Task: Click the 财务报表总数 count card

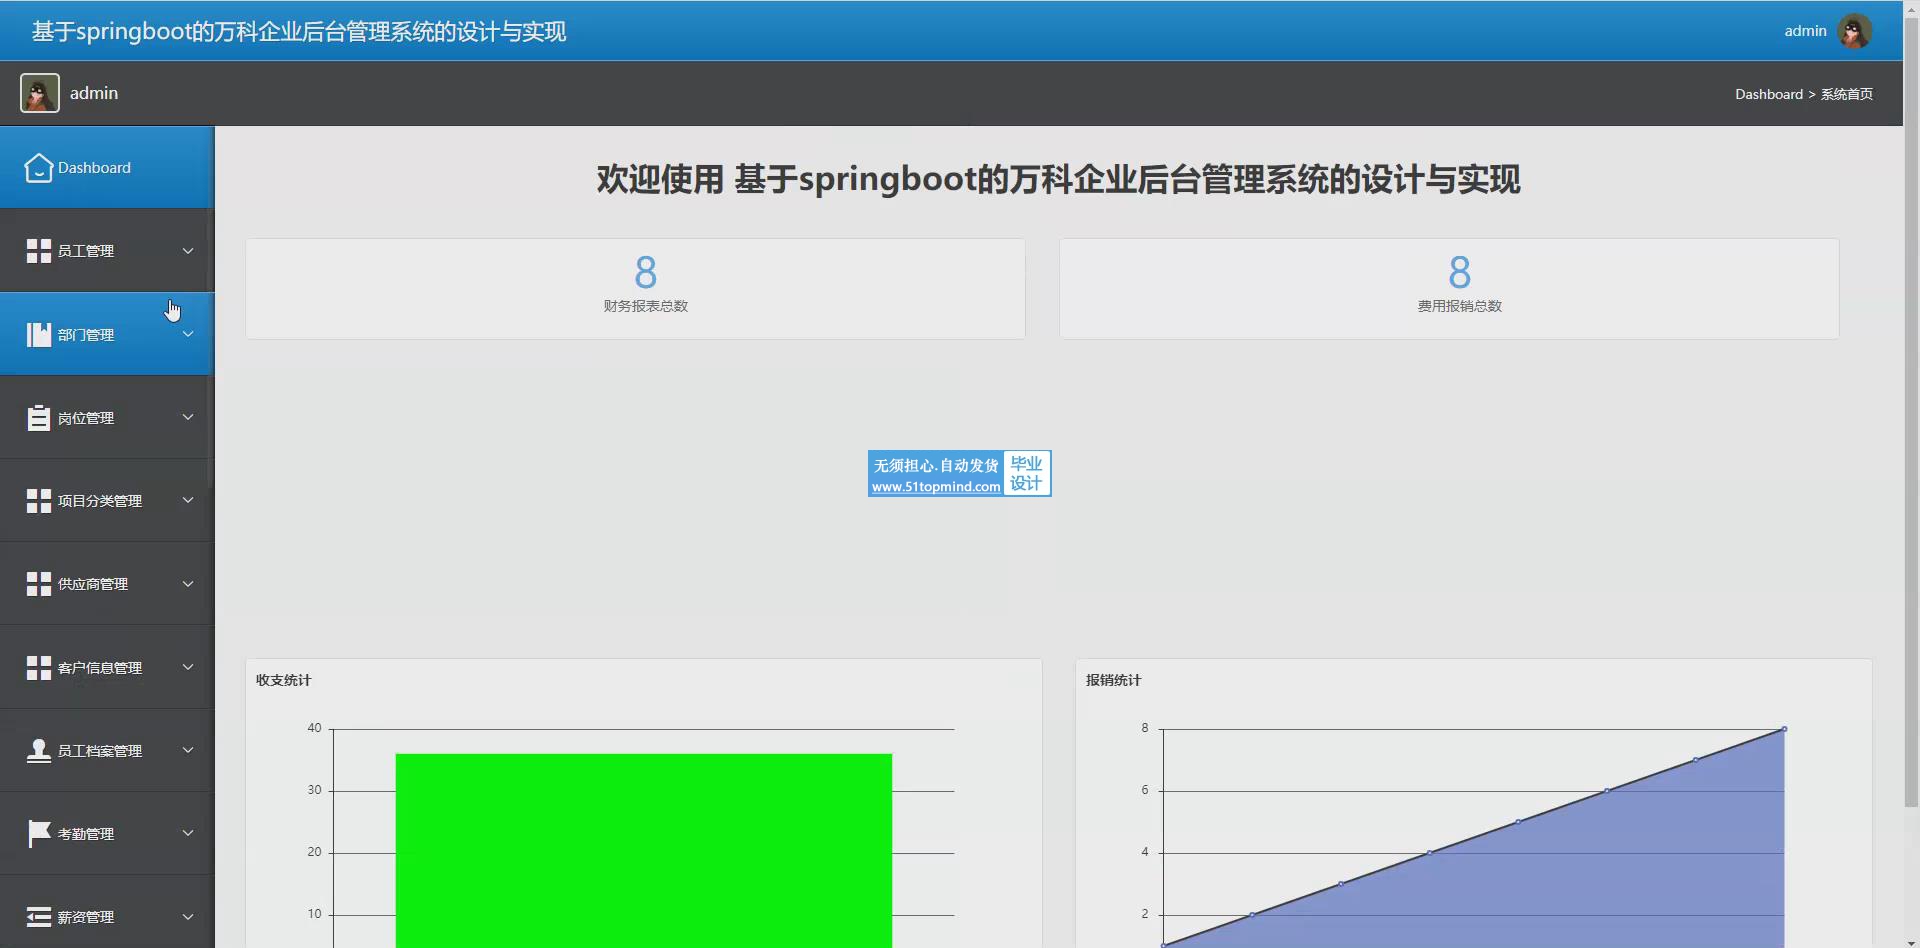Action: tap(635, 289)
